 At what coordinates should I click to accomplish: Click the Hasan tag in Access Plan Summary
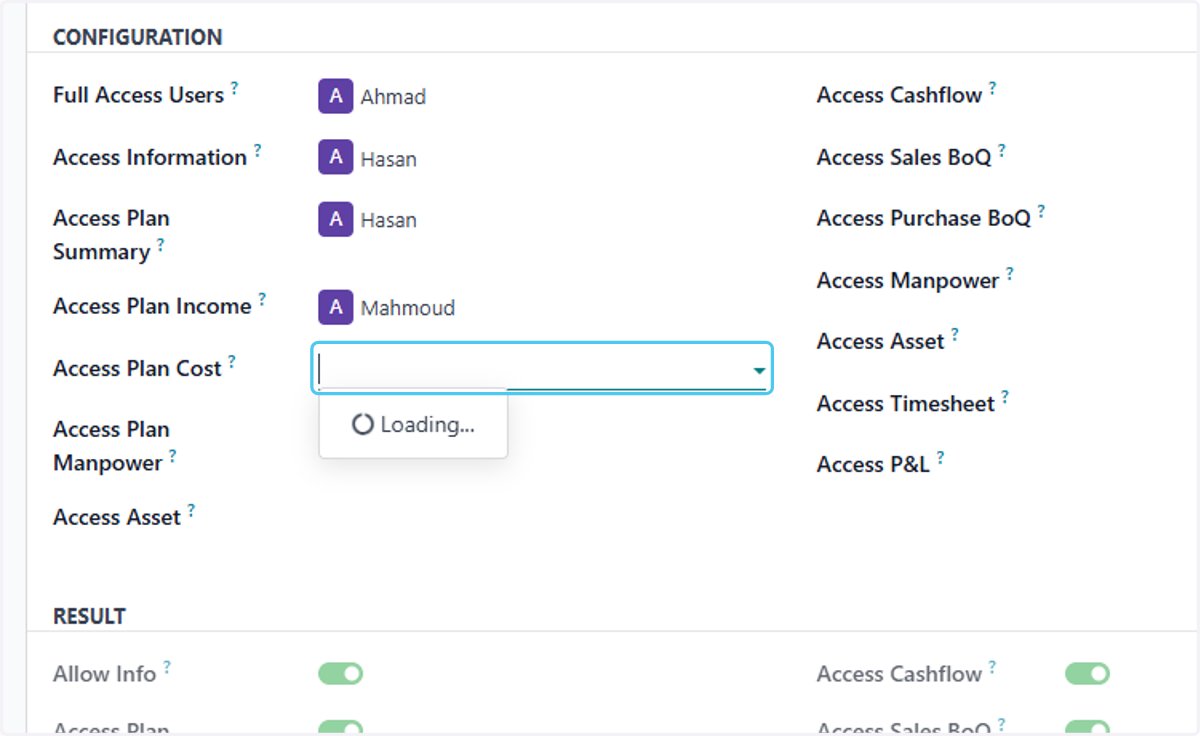[x=389, y=220]
